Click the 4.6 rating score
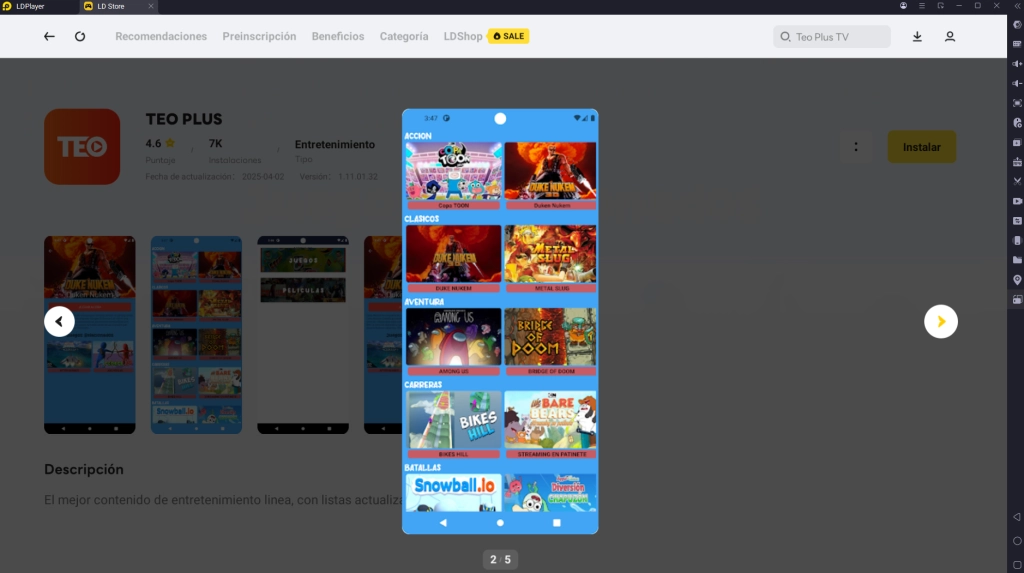 click(153, 143)
